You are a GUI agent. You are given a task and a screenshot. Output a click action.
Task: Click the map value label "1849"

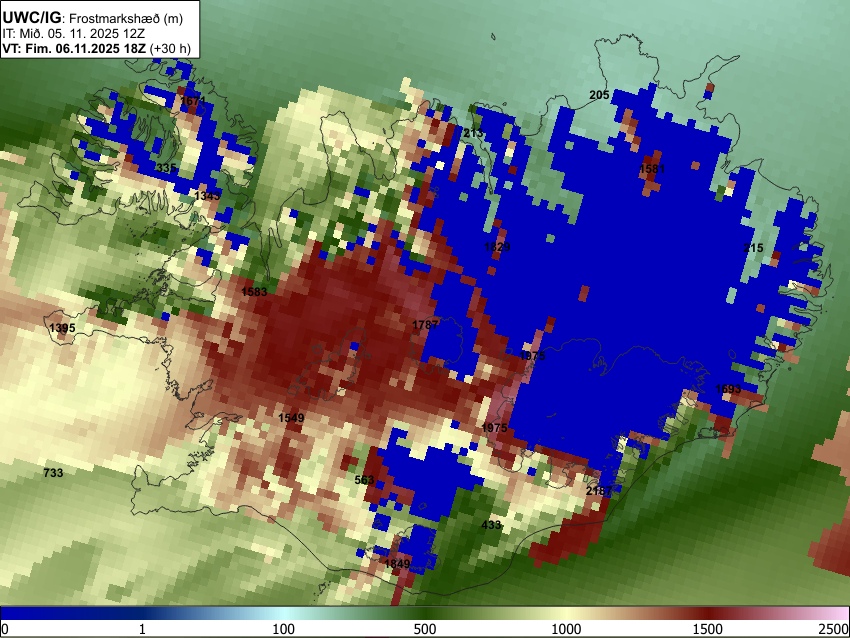[x=397, y=564]
